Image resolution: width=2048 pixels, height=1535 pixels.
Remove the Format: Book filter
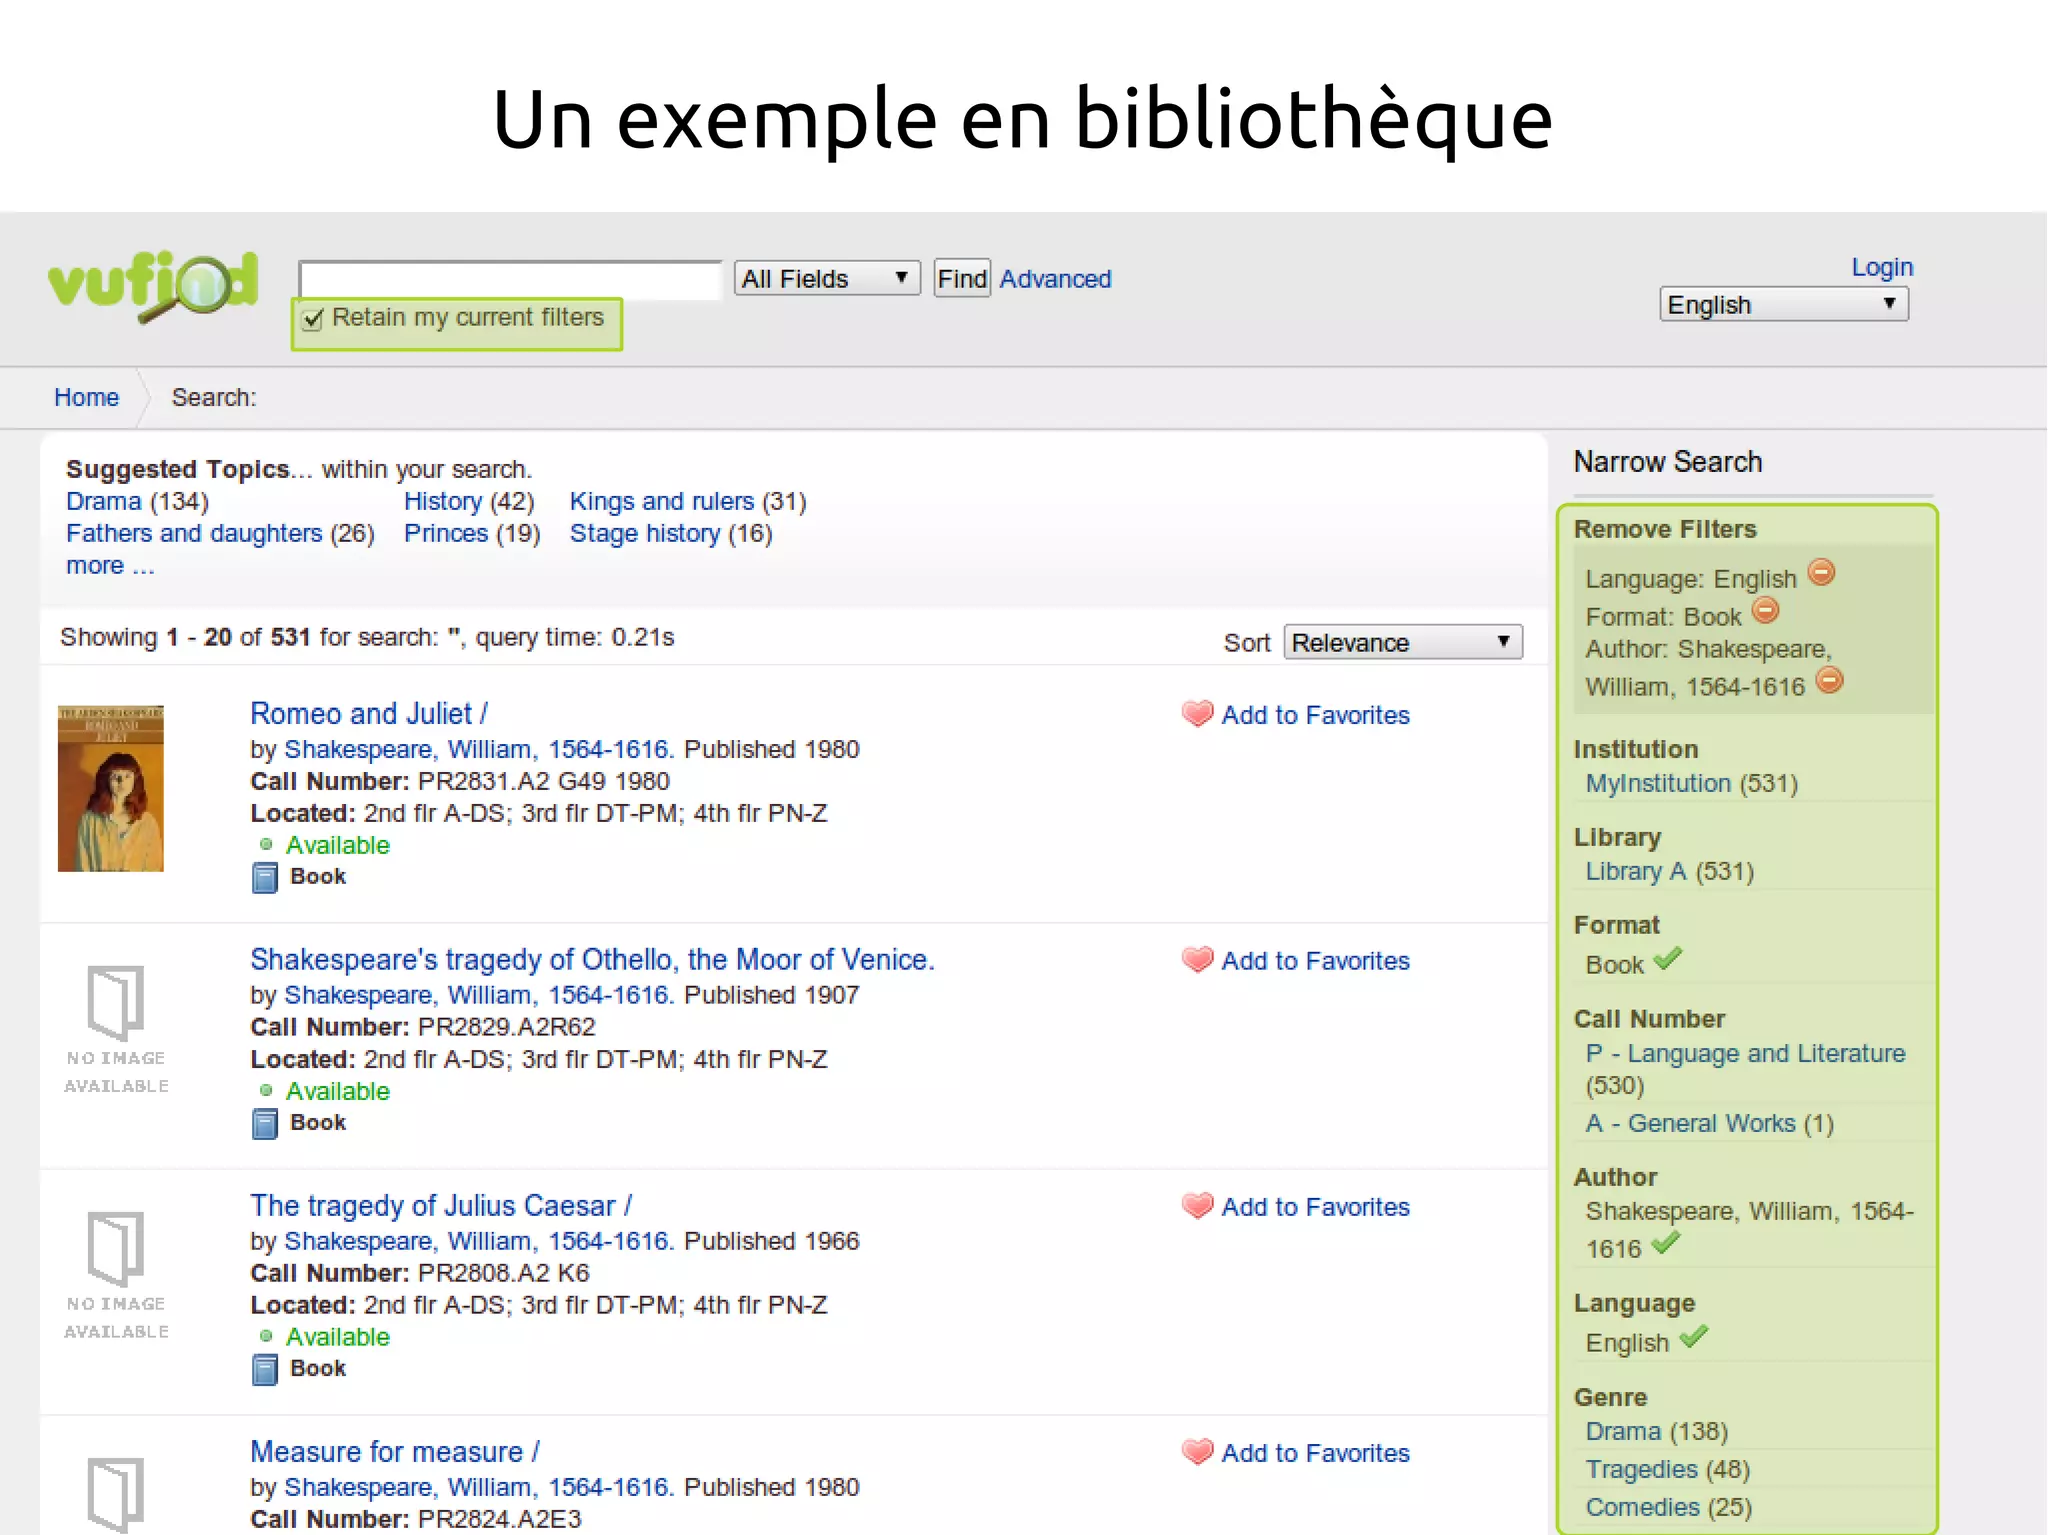[1766, 610]
